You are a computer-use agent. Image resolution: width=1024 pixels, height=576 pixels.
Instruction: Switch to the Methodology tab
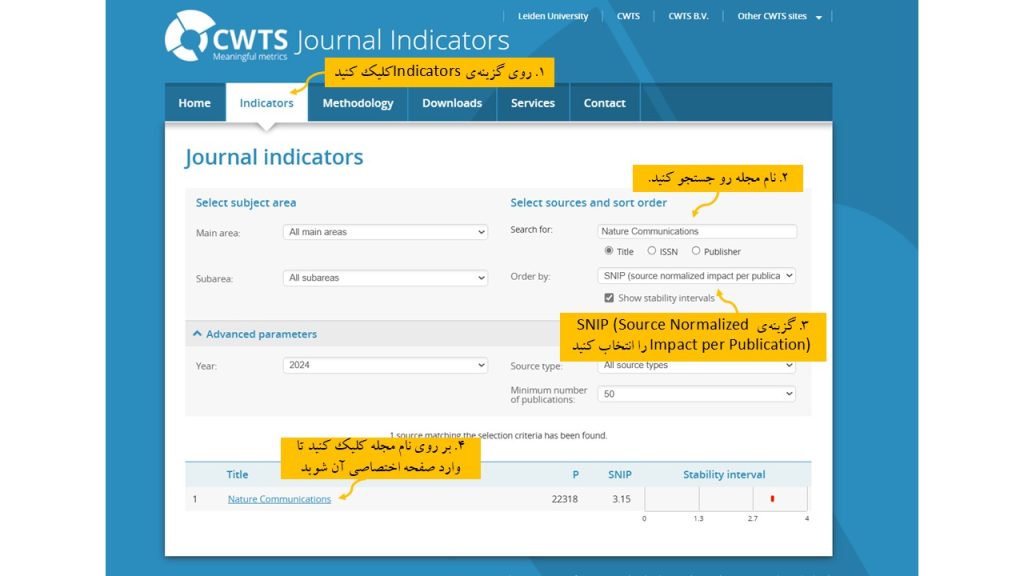[357, 102]
